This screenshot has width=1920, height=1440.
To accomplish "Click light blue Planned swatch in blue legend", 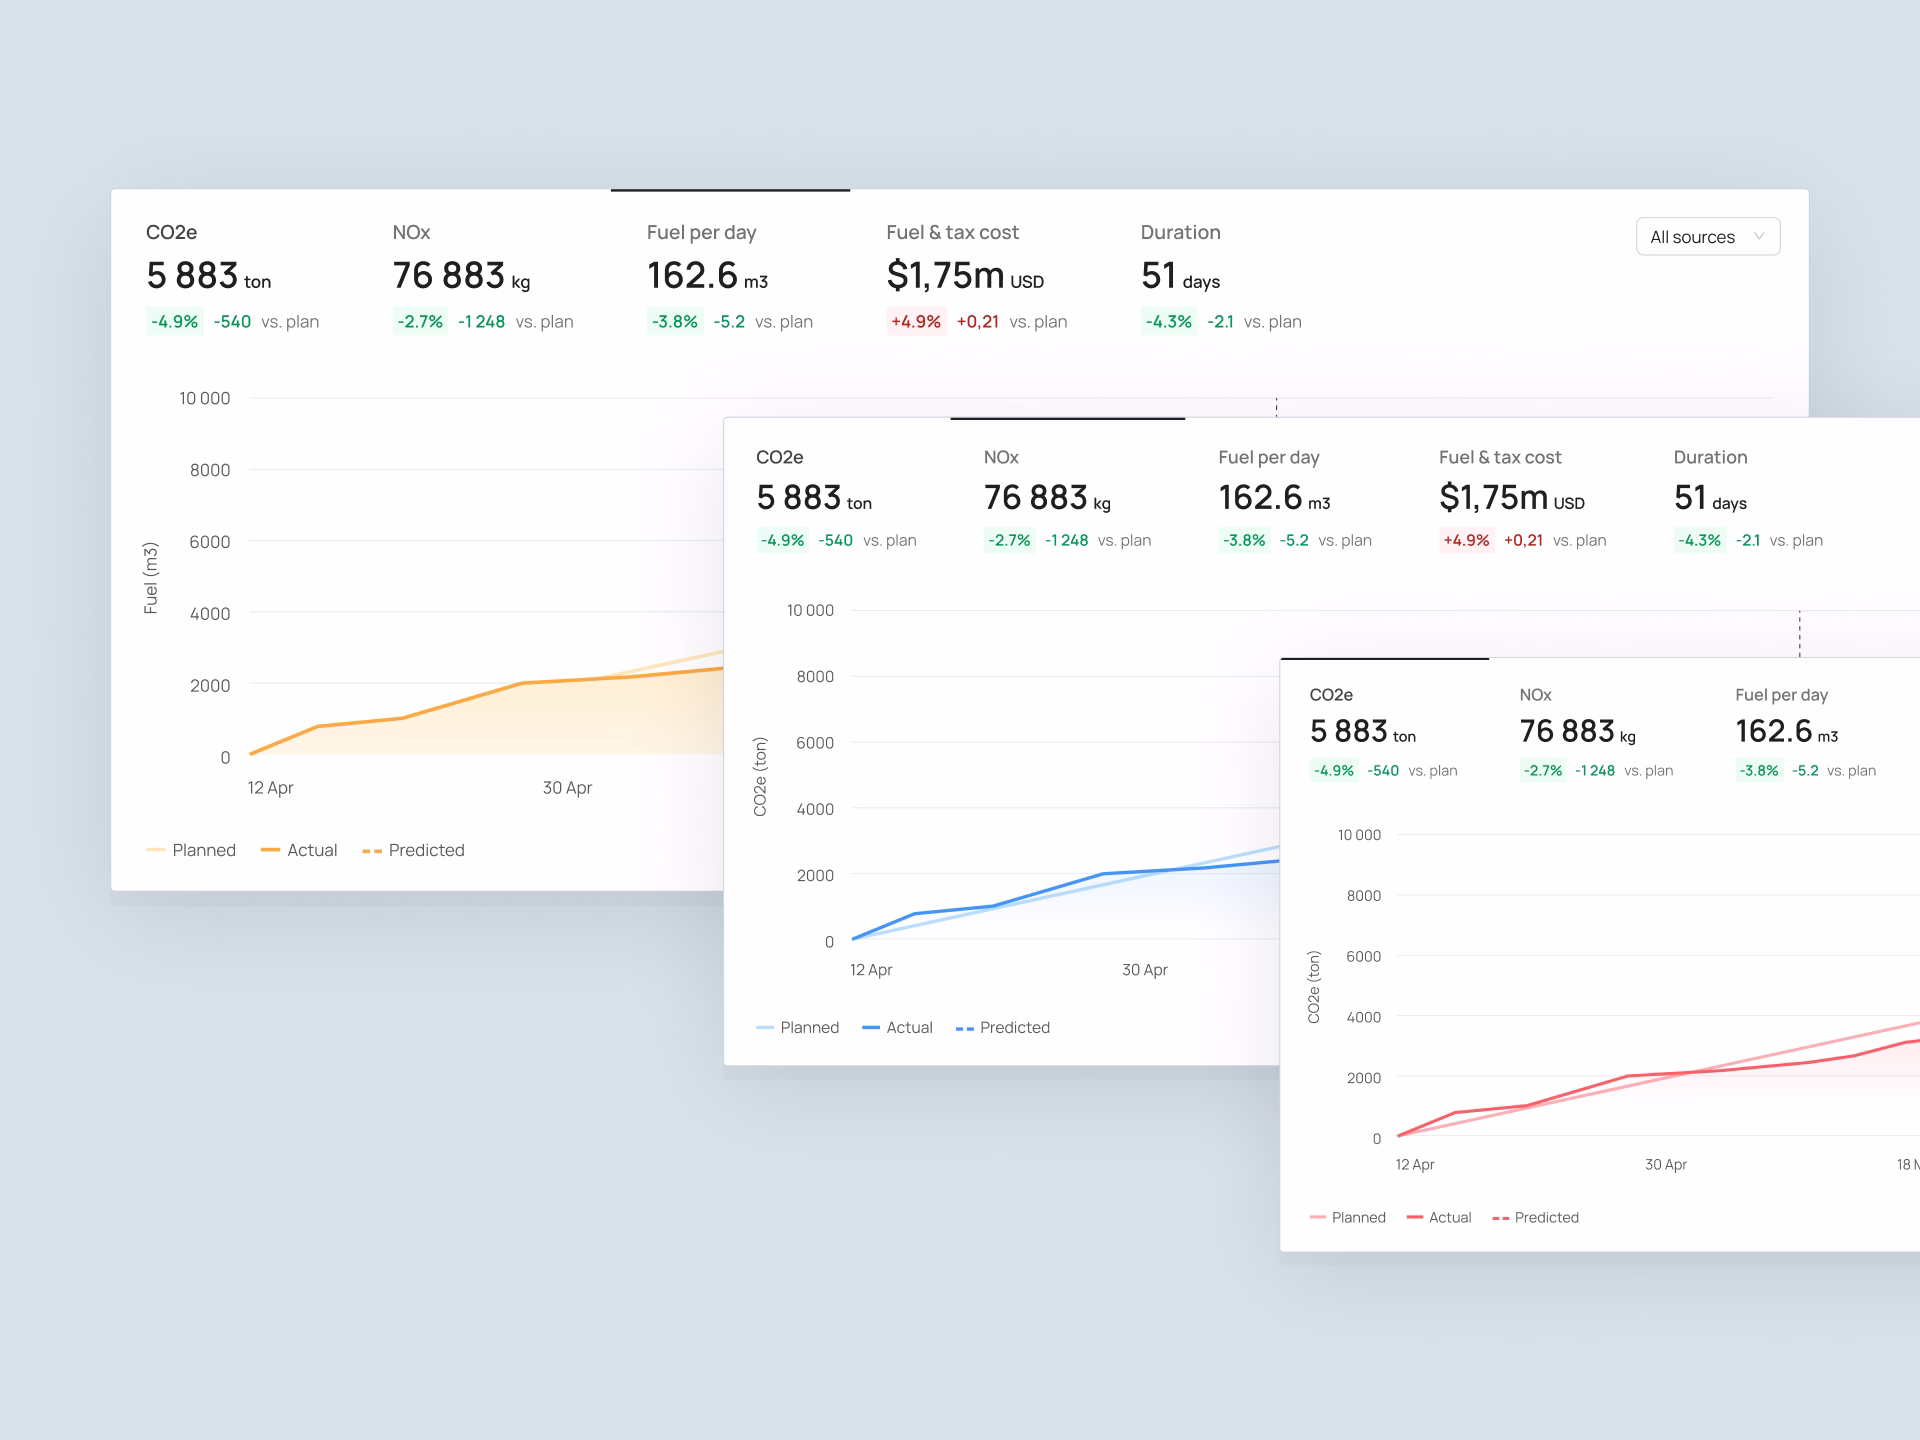I will point(765,1028).
